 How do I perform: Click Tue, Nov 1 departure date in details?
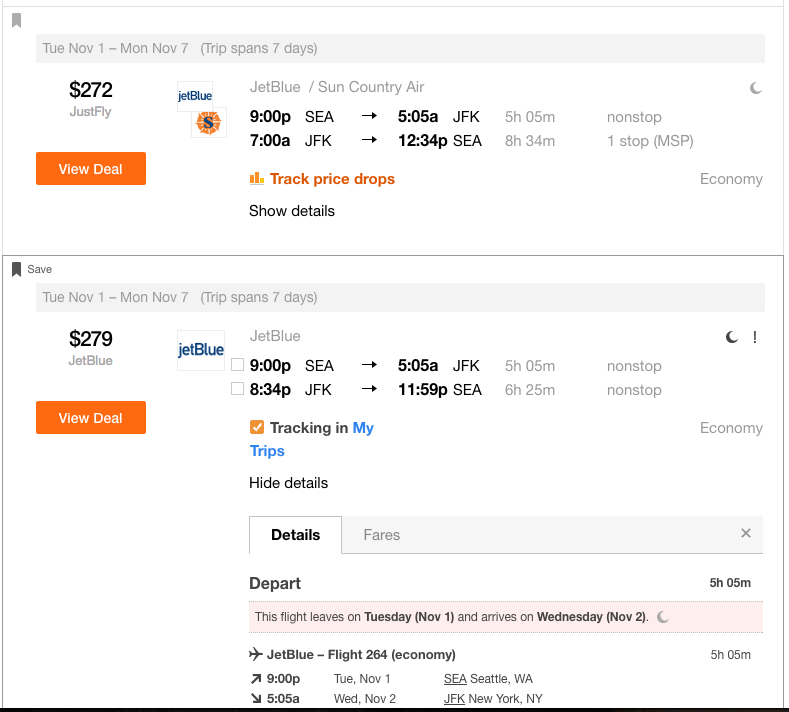tap(362, 679)
